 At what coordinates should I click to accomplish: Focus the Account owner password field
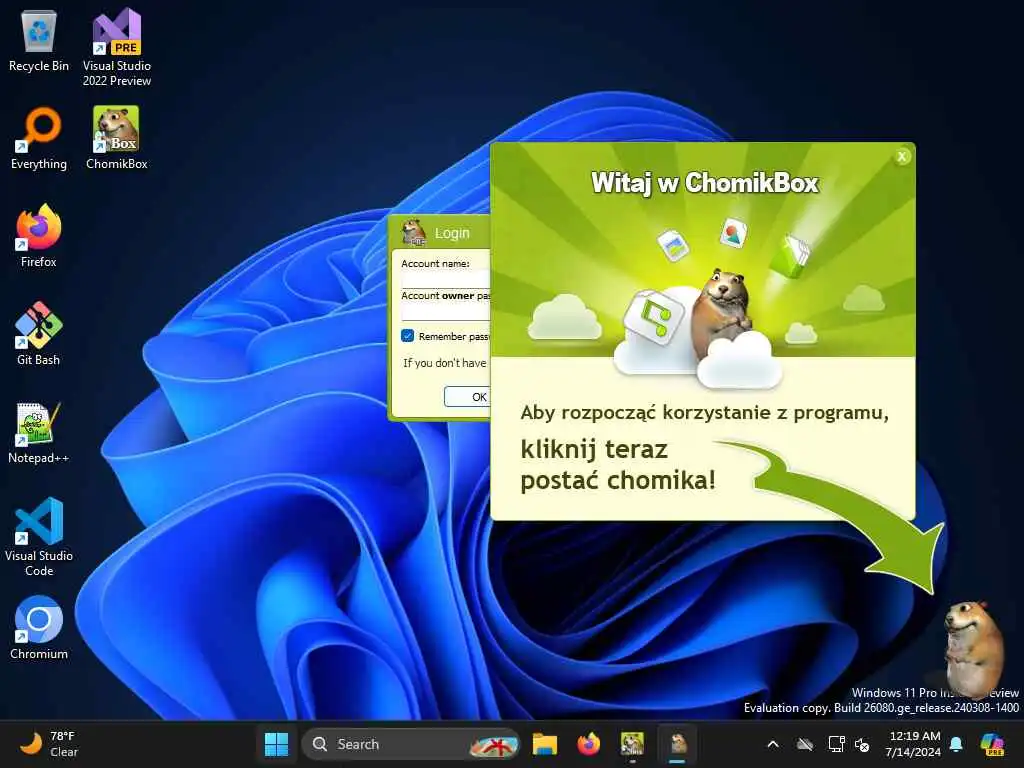tap(445, 312)
